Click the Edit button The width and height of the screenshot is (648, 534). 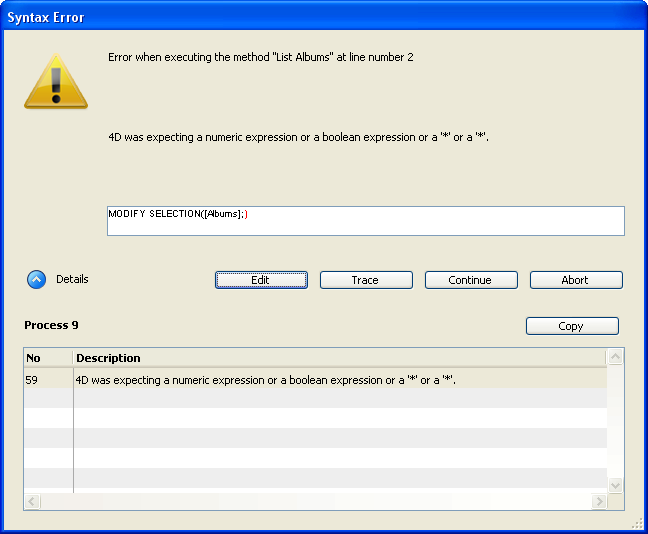click(261, 280)
